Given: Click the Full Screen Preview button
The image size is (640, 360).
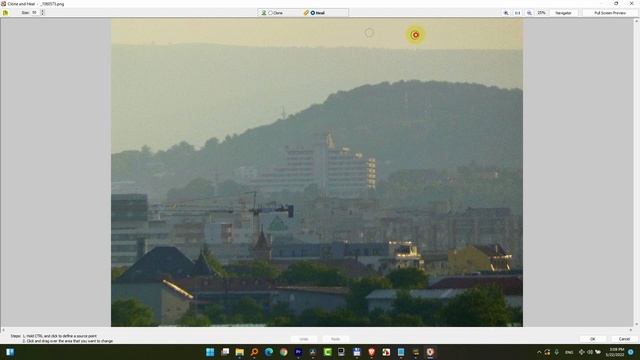Looking at the screenshot, I should pos(610,13).
